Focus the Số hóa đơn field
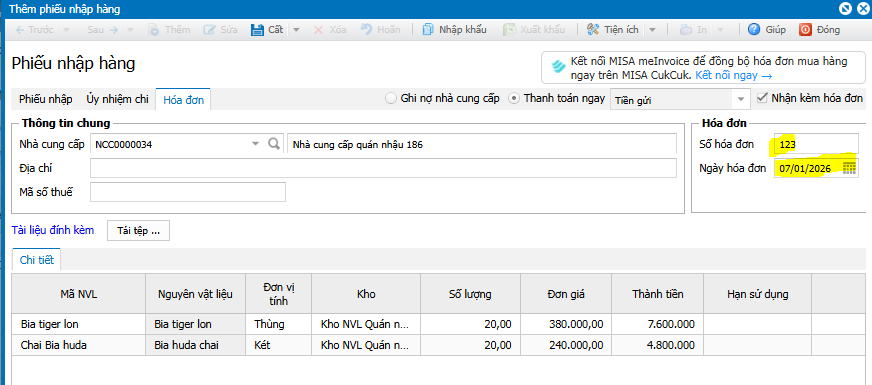Image resolution: width=872 pixels, height=385 pixels. pyautogui.click(x=816, y=145)
